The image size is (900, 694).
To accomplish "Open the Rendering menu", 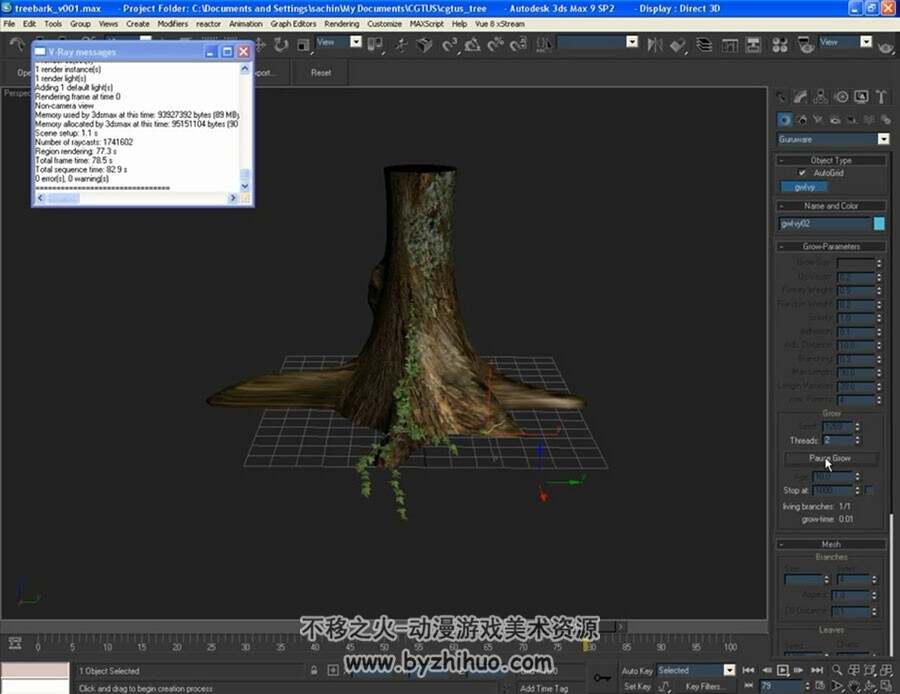I will coord(342,24).
